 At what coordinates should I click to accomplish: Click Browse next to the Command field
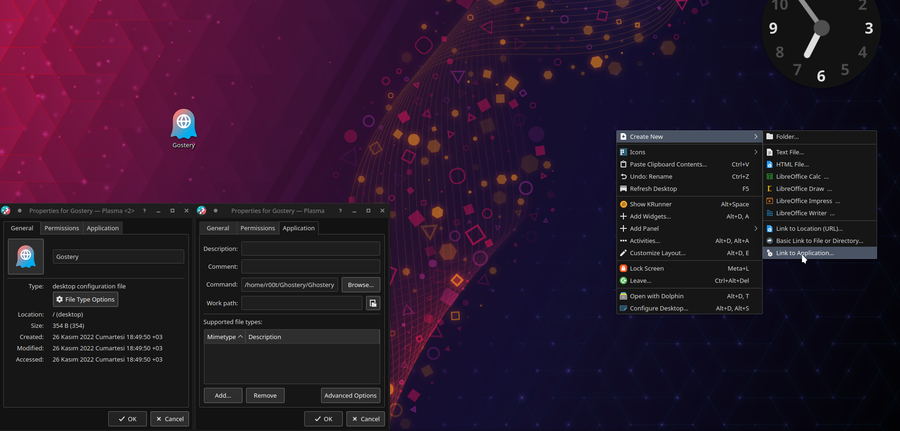360,285
